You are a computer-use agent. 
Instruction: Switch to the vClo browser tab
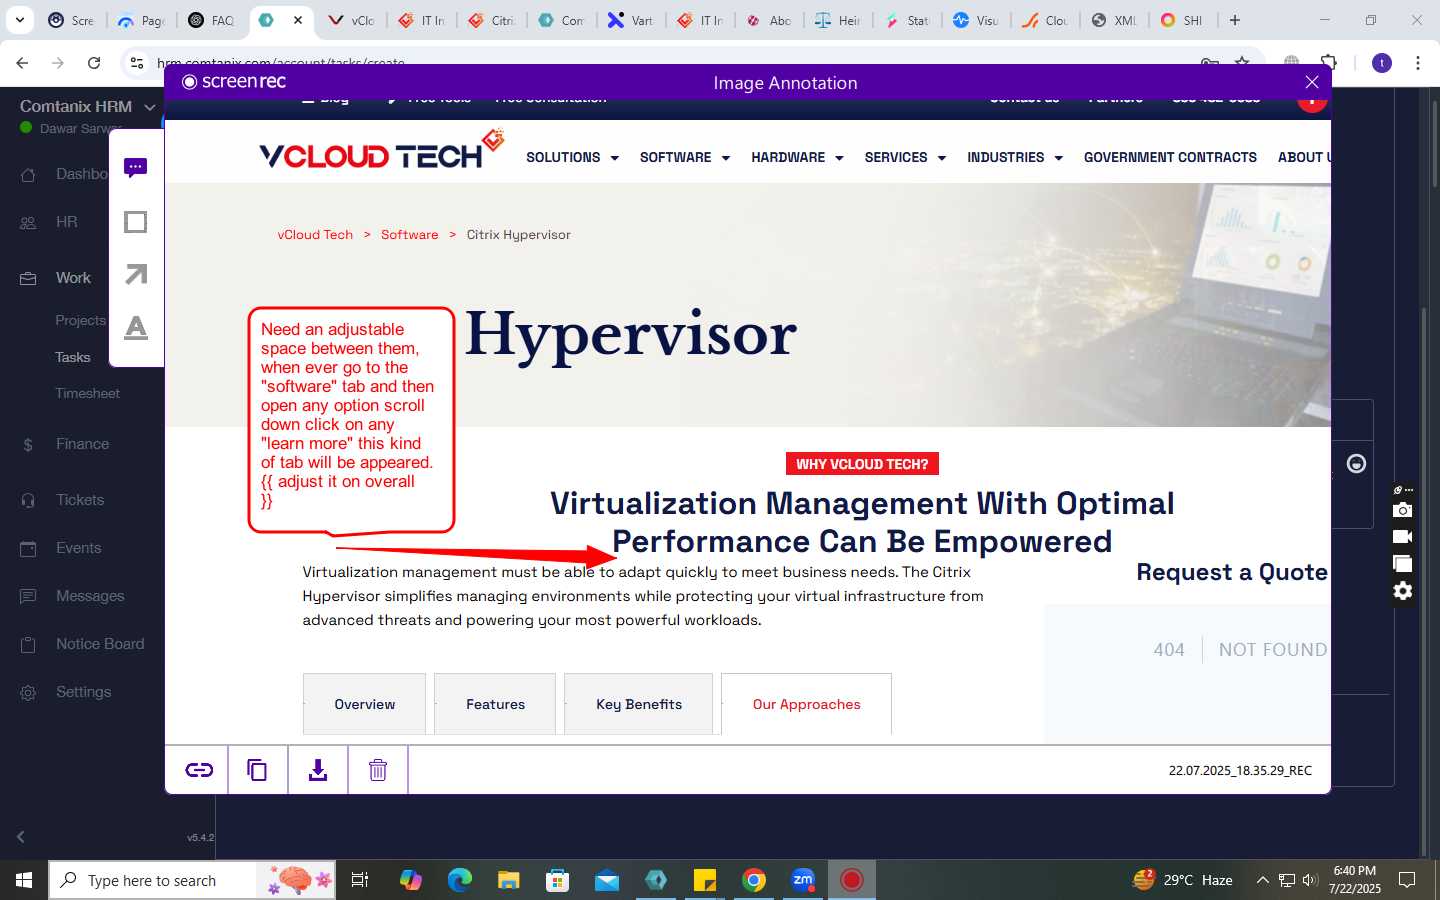351,20
